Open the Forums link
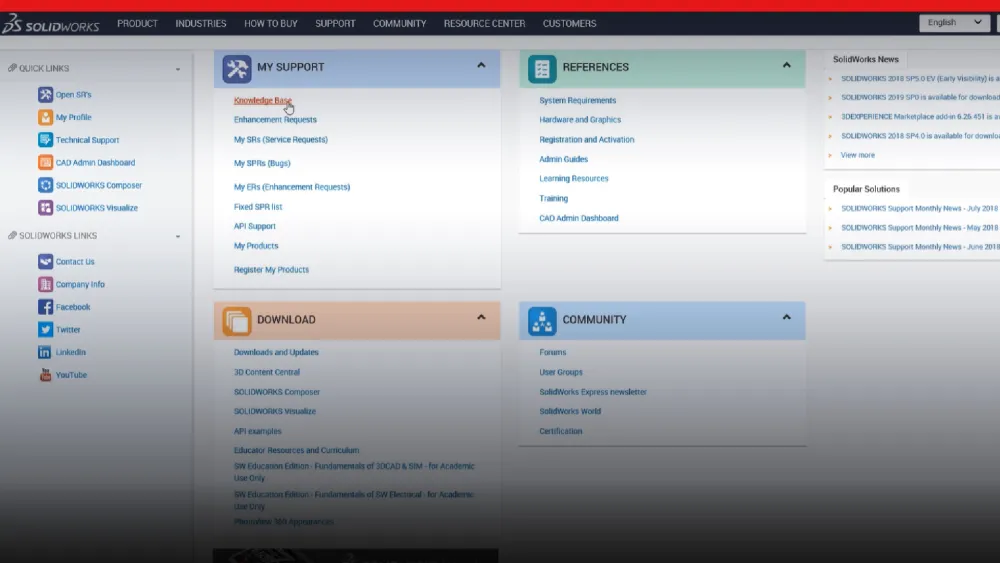The image size is (1000, 563). tap(552, 352)
